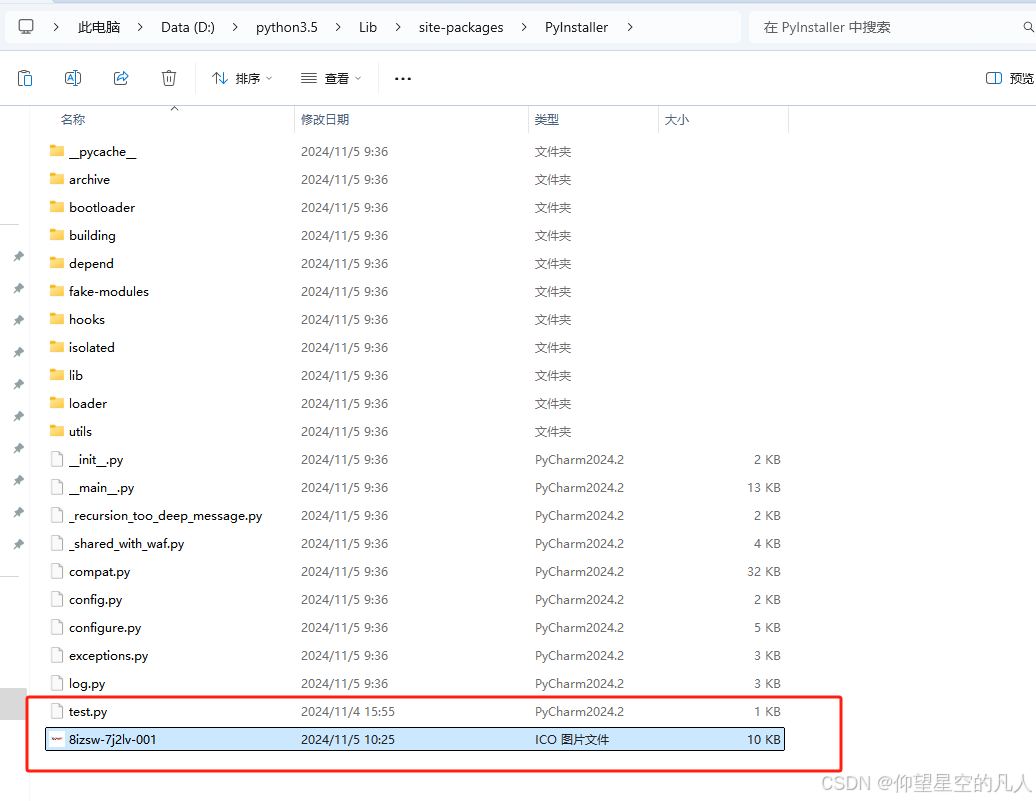Expand the chevron after 此电脑 breadcrumb
This screenshot has width=1036, height=801.
[140, 27]
